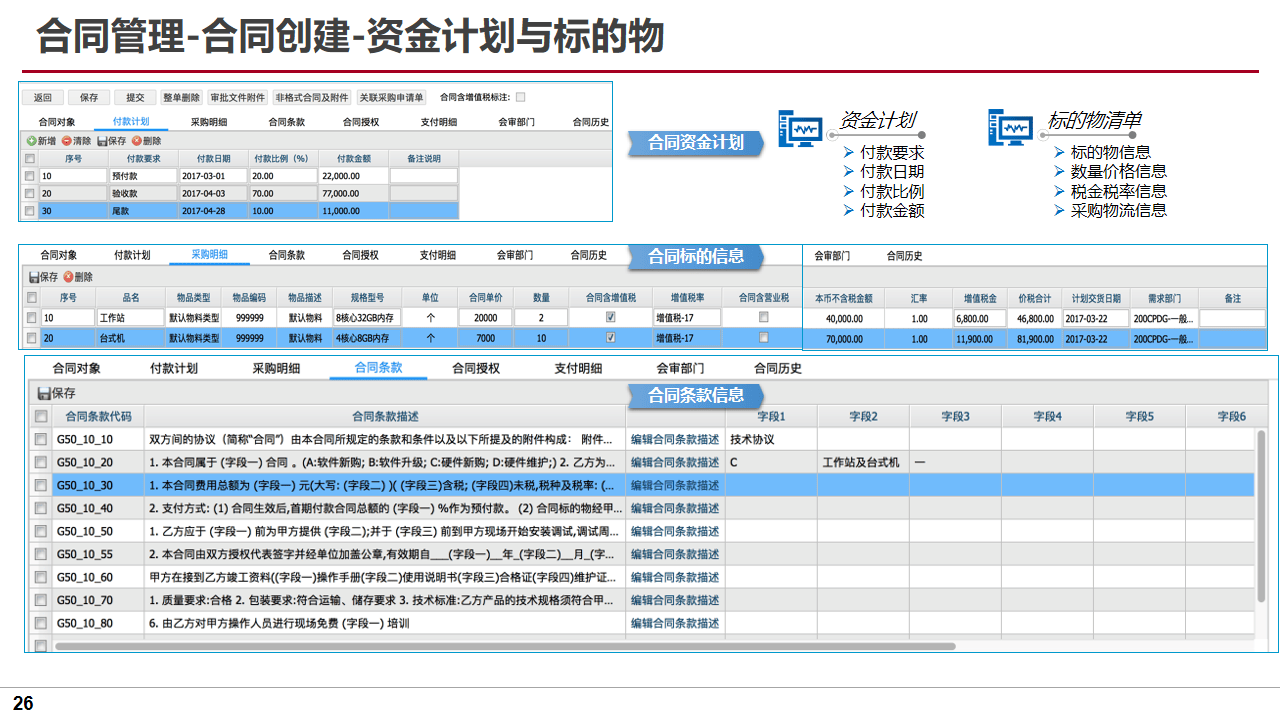Viewport: 1280px width, 720px height.
Task: Open 支付明细 tab in bottom panel
Action: point(578,368)
